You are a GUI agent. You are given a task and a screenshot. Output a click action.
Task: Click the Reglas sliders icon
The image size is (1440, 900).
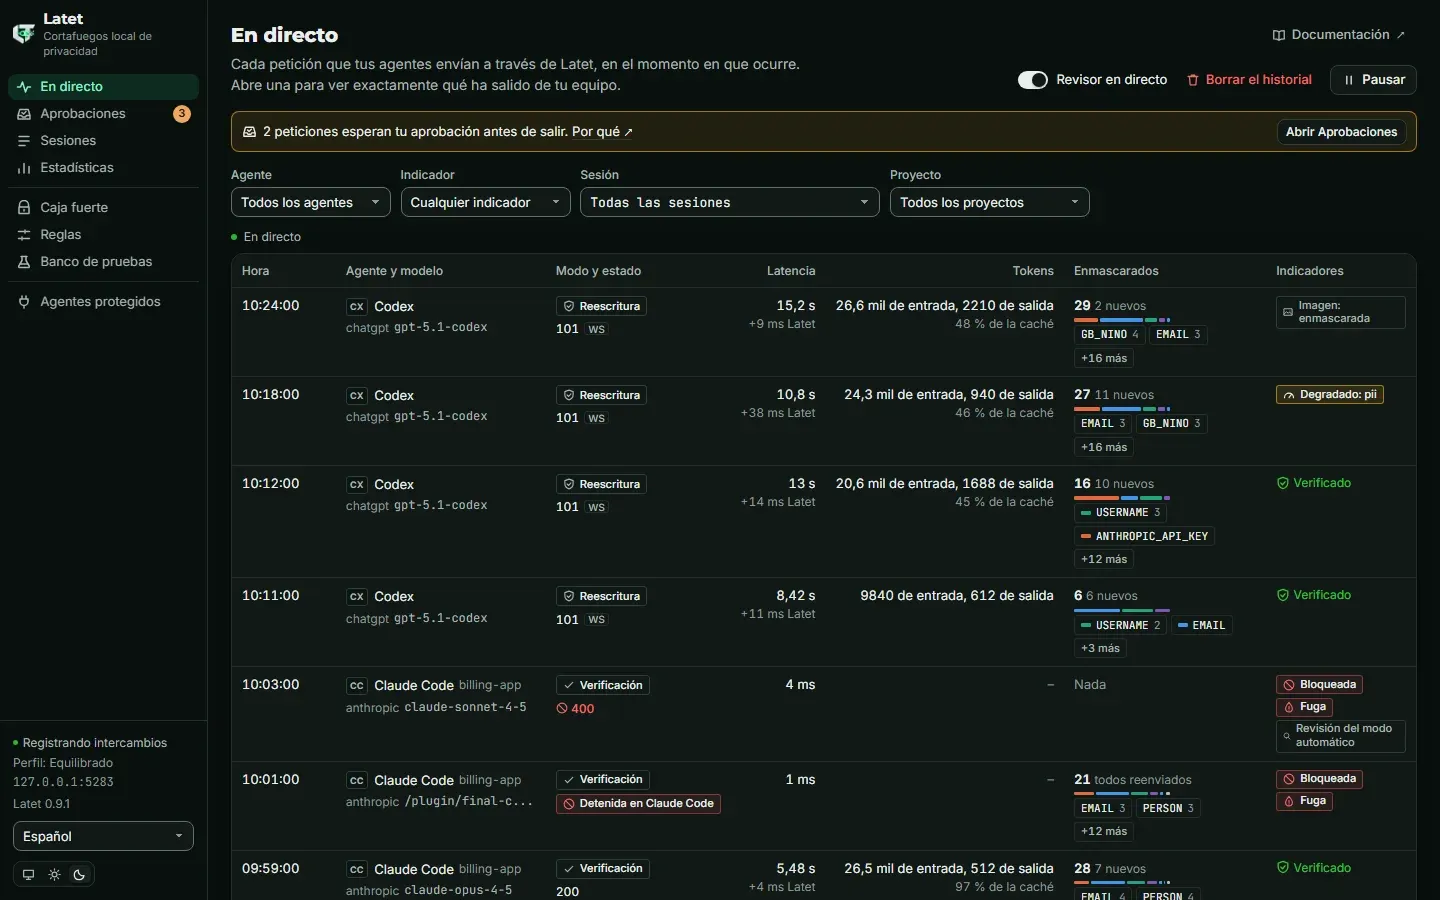pyautogui.click(x=24, y=235)
